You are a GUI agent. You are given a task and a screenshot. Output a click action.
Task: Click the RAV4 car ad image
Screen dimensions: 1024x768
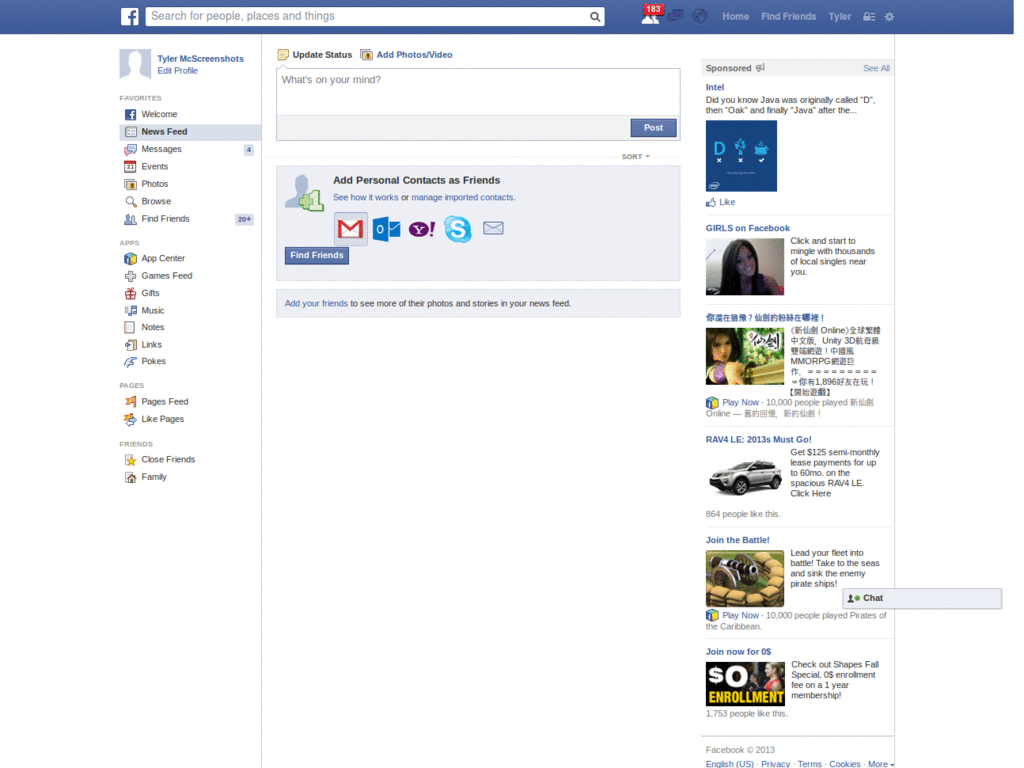click(744, 475)
